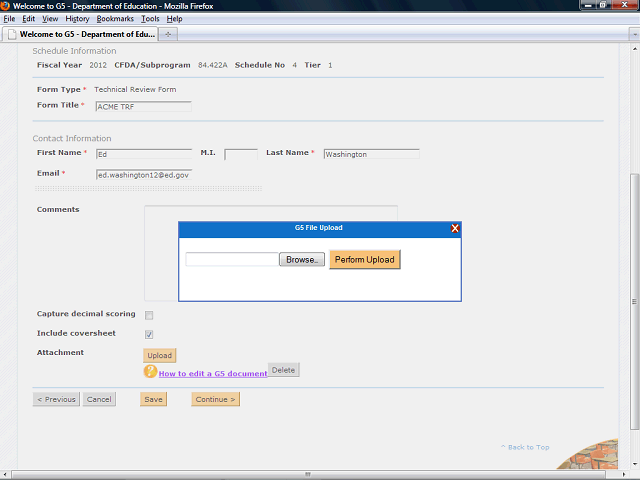The image size is (640, 480).
Task: Open the File menu
Action: [x=9, y=19]
